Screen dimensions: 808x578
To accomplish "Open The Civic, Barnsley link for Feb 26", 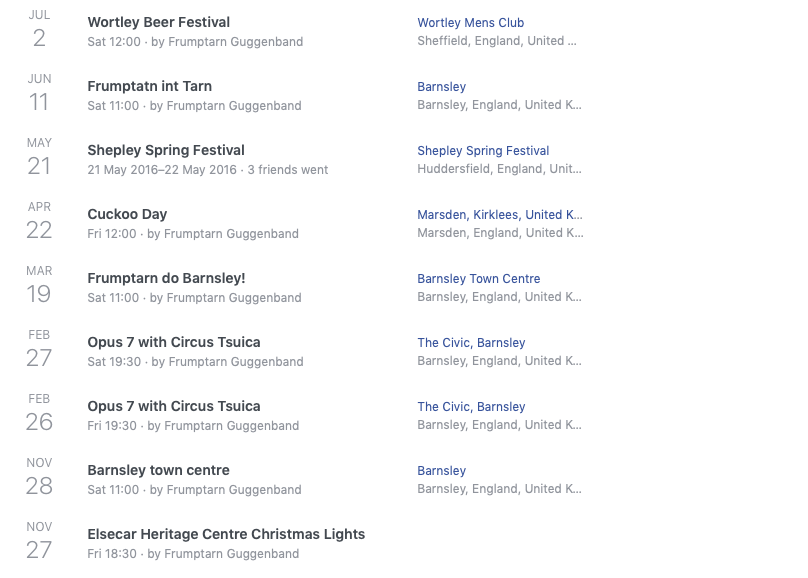I will point(472,406).
